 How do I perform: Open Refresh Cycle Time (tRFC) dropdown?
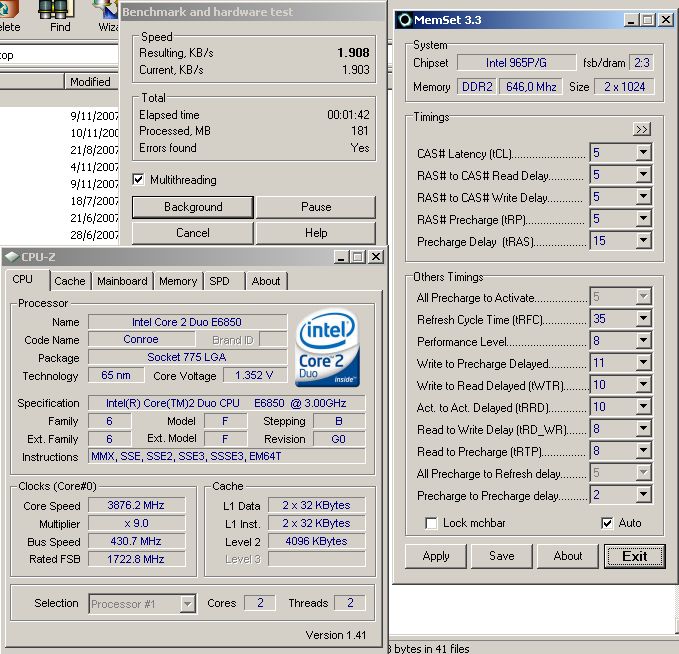point(643,319)
